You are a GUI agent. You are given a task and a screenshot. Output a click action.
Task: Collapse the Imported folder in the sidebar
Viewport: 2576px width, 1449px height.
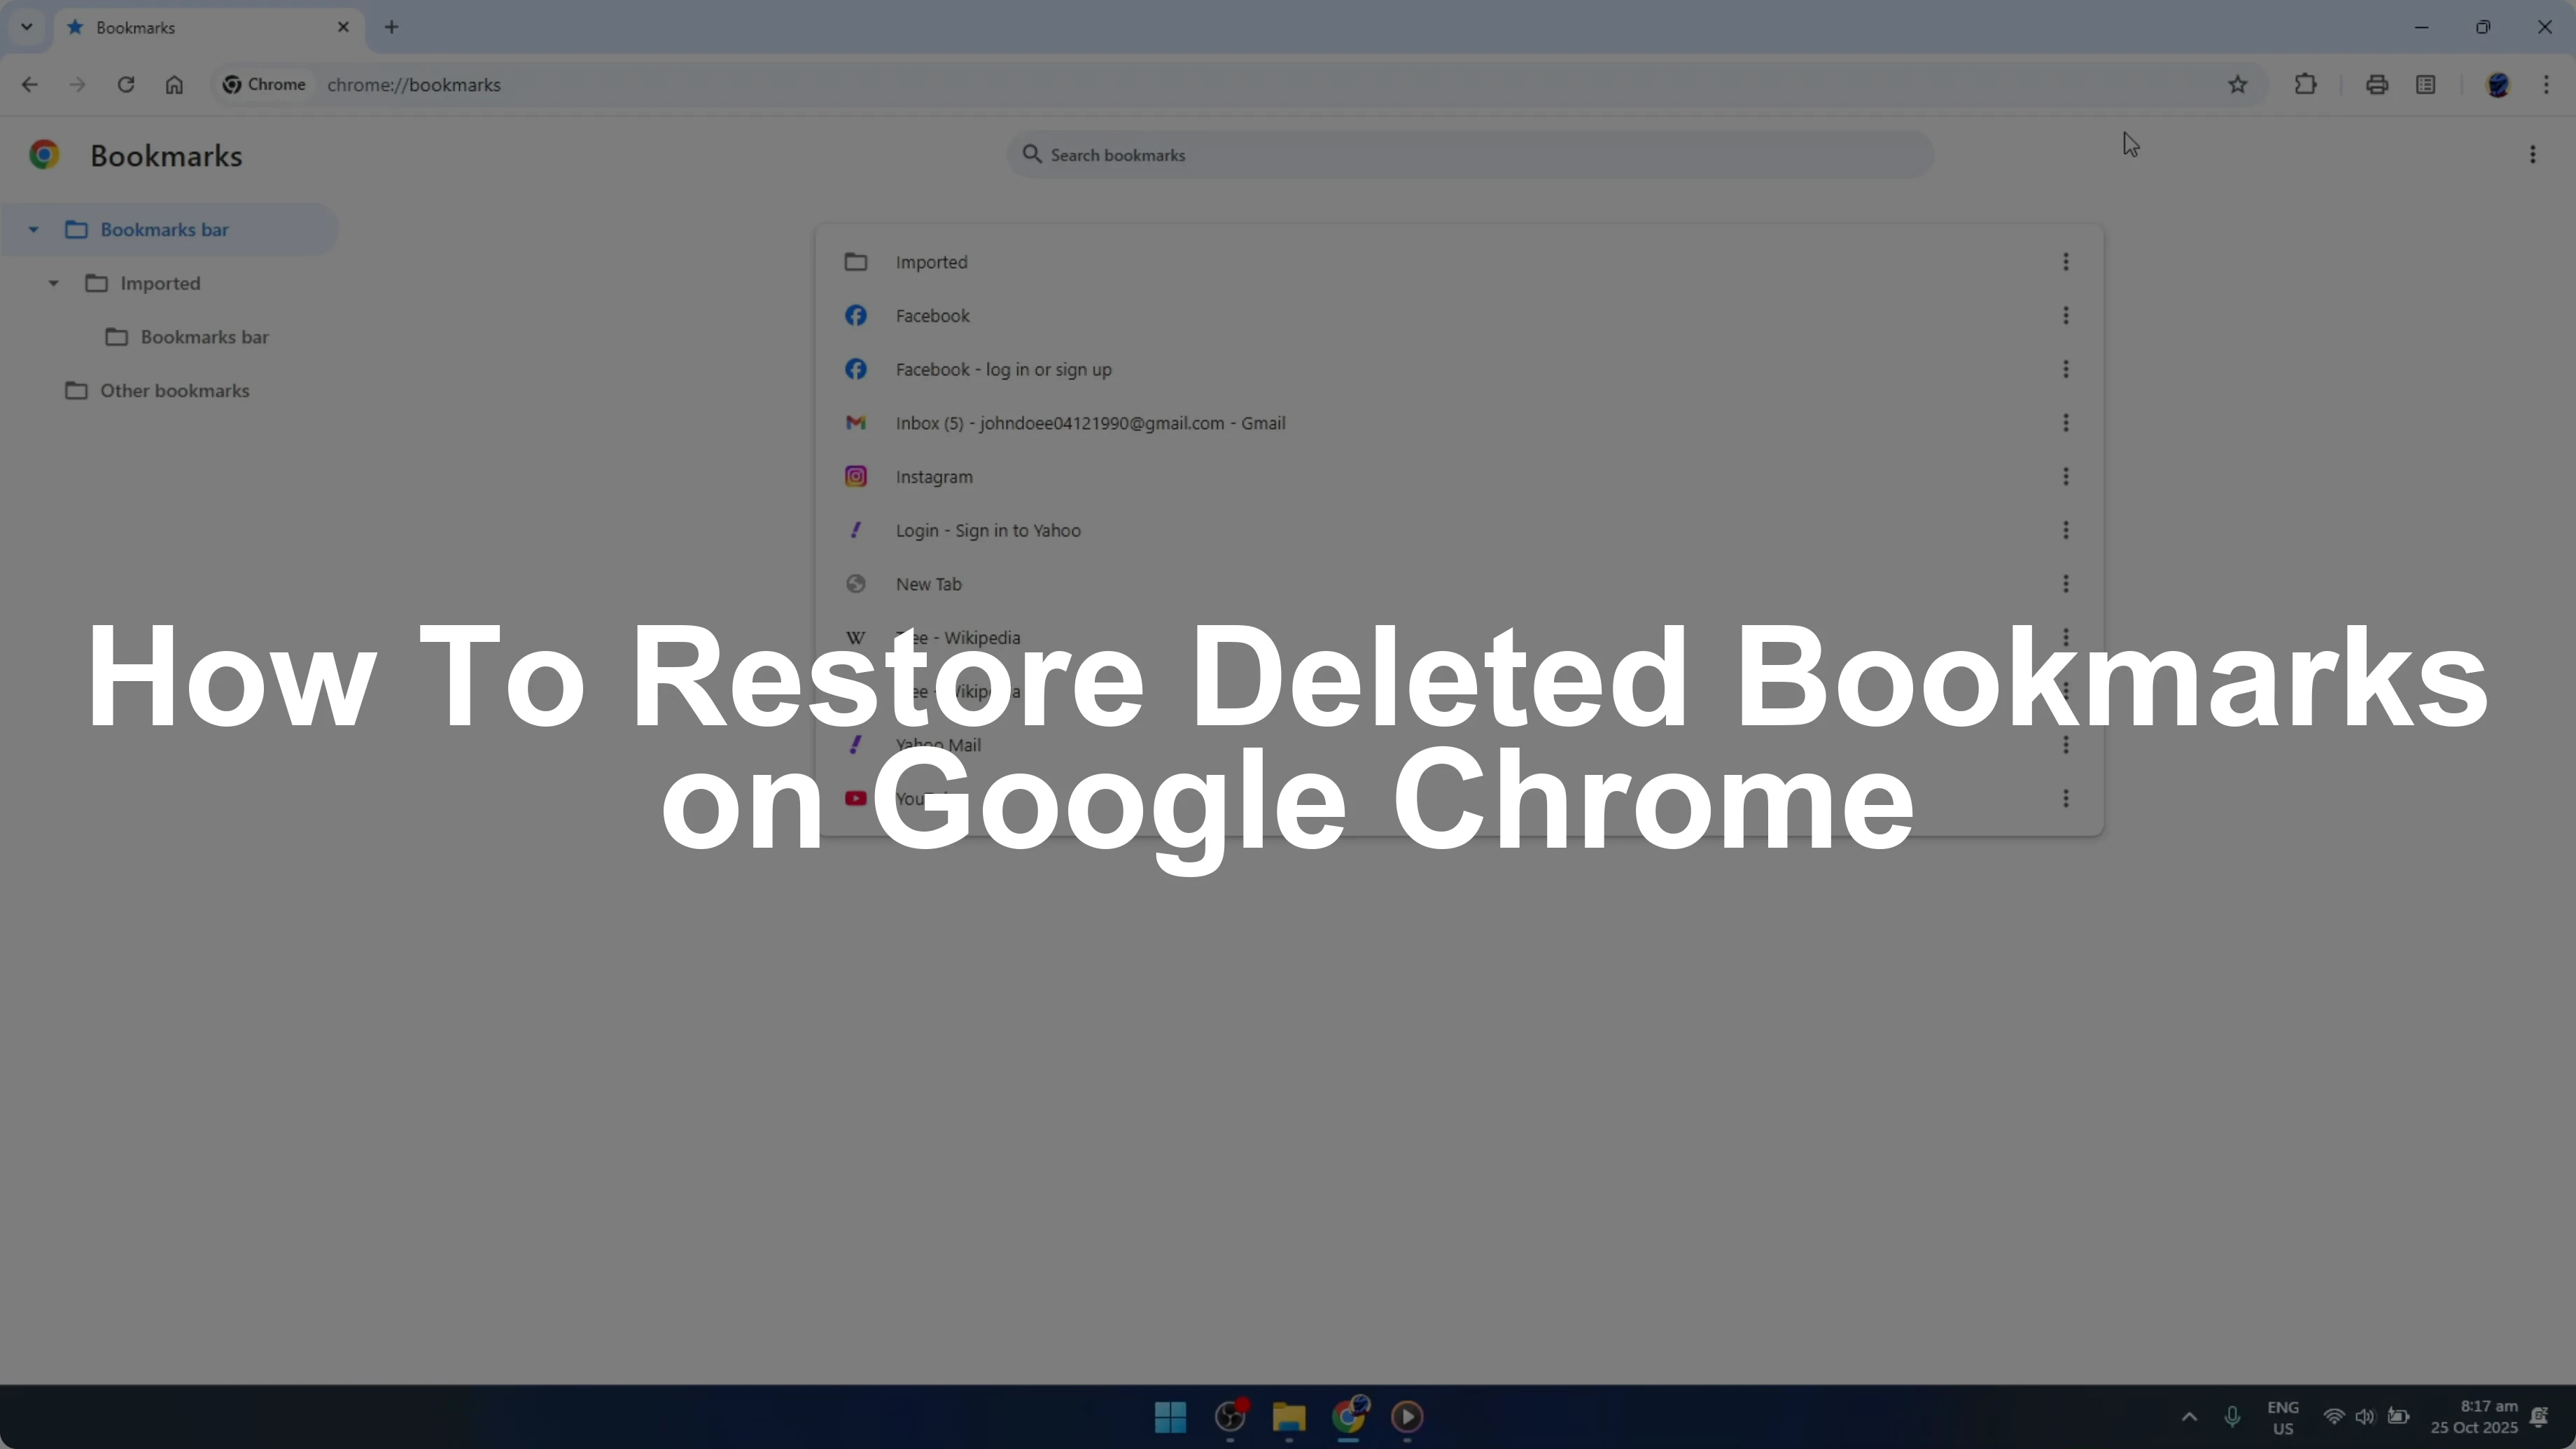53,284
